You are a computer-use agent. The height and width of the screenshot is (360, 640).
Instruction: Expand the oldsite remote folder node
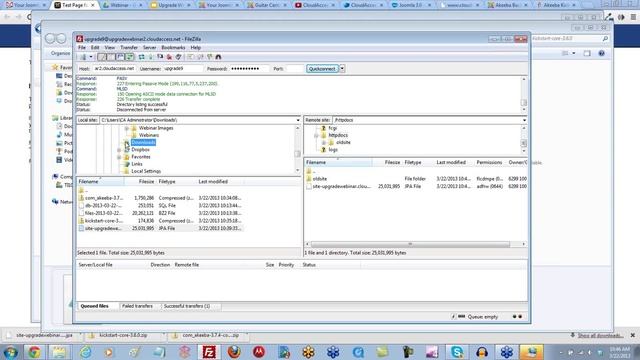click(x=324, y=143)
